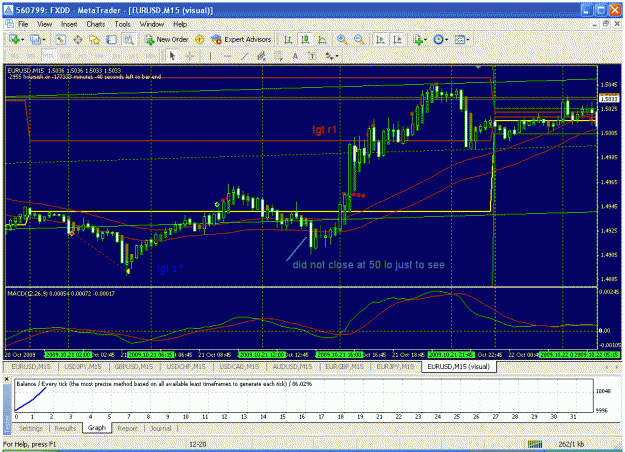Expand the Indicators dropdown arrow
Viewport: 625px width, 452px height.
[x=425, y=40]
